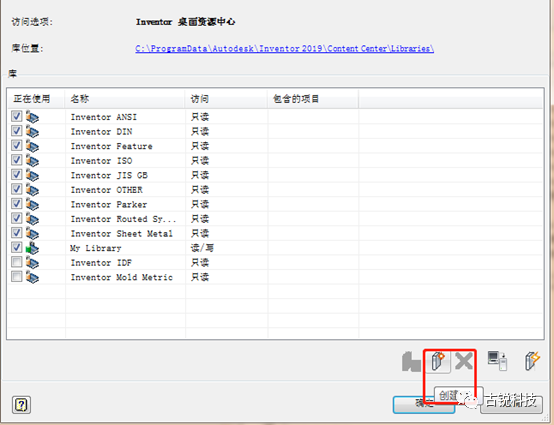
Task: Click the grayed library transfer icon
Action: click(411, 362)
